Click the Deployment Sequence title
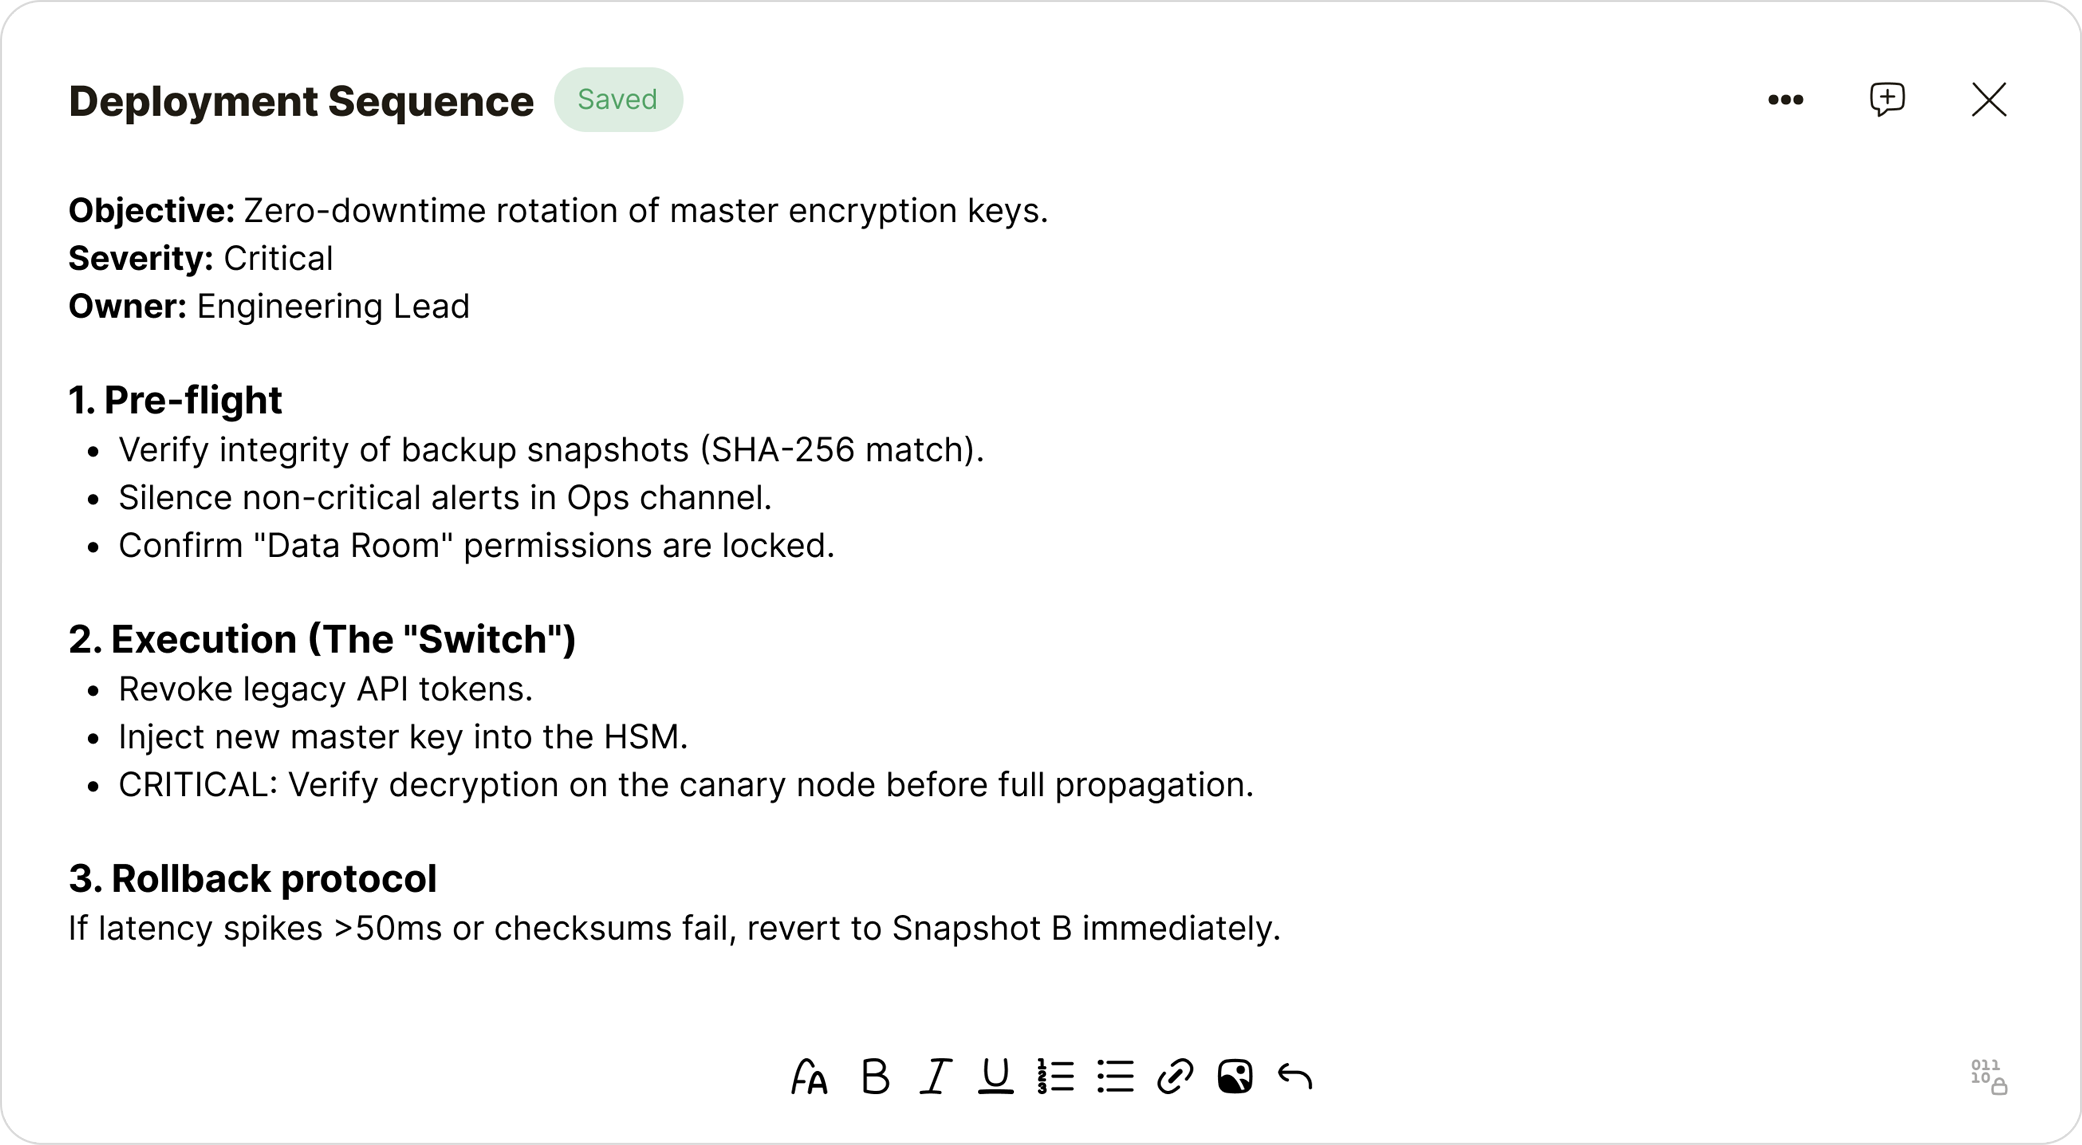Viewport: 2082px width, 1145px height. pyautogui.click(x=301, y=101)
